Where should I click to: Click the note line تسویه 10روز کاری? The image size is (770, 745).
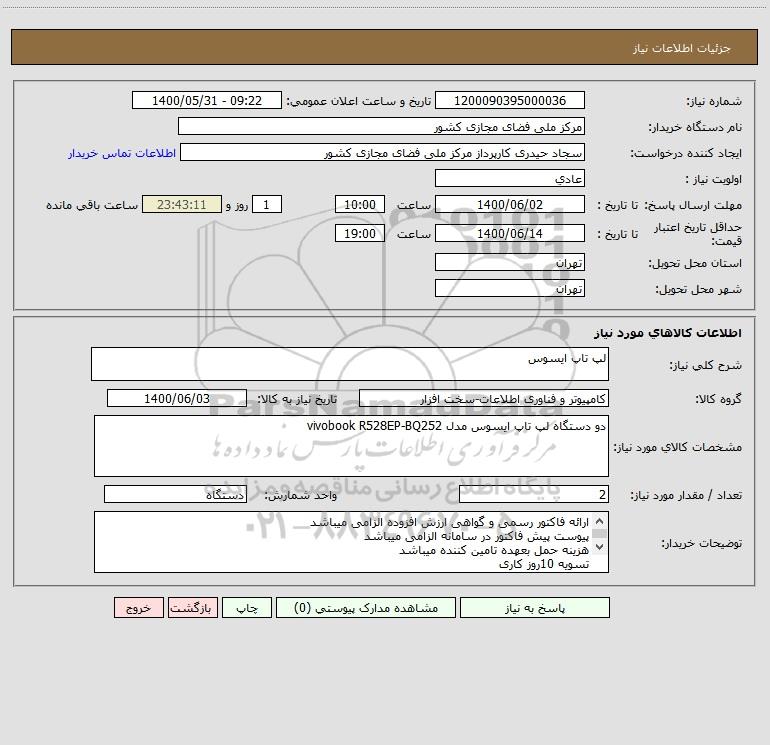[x=544, y=564]
